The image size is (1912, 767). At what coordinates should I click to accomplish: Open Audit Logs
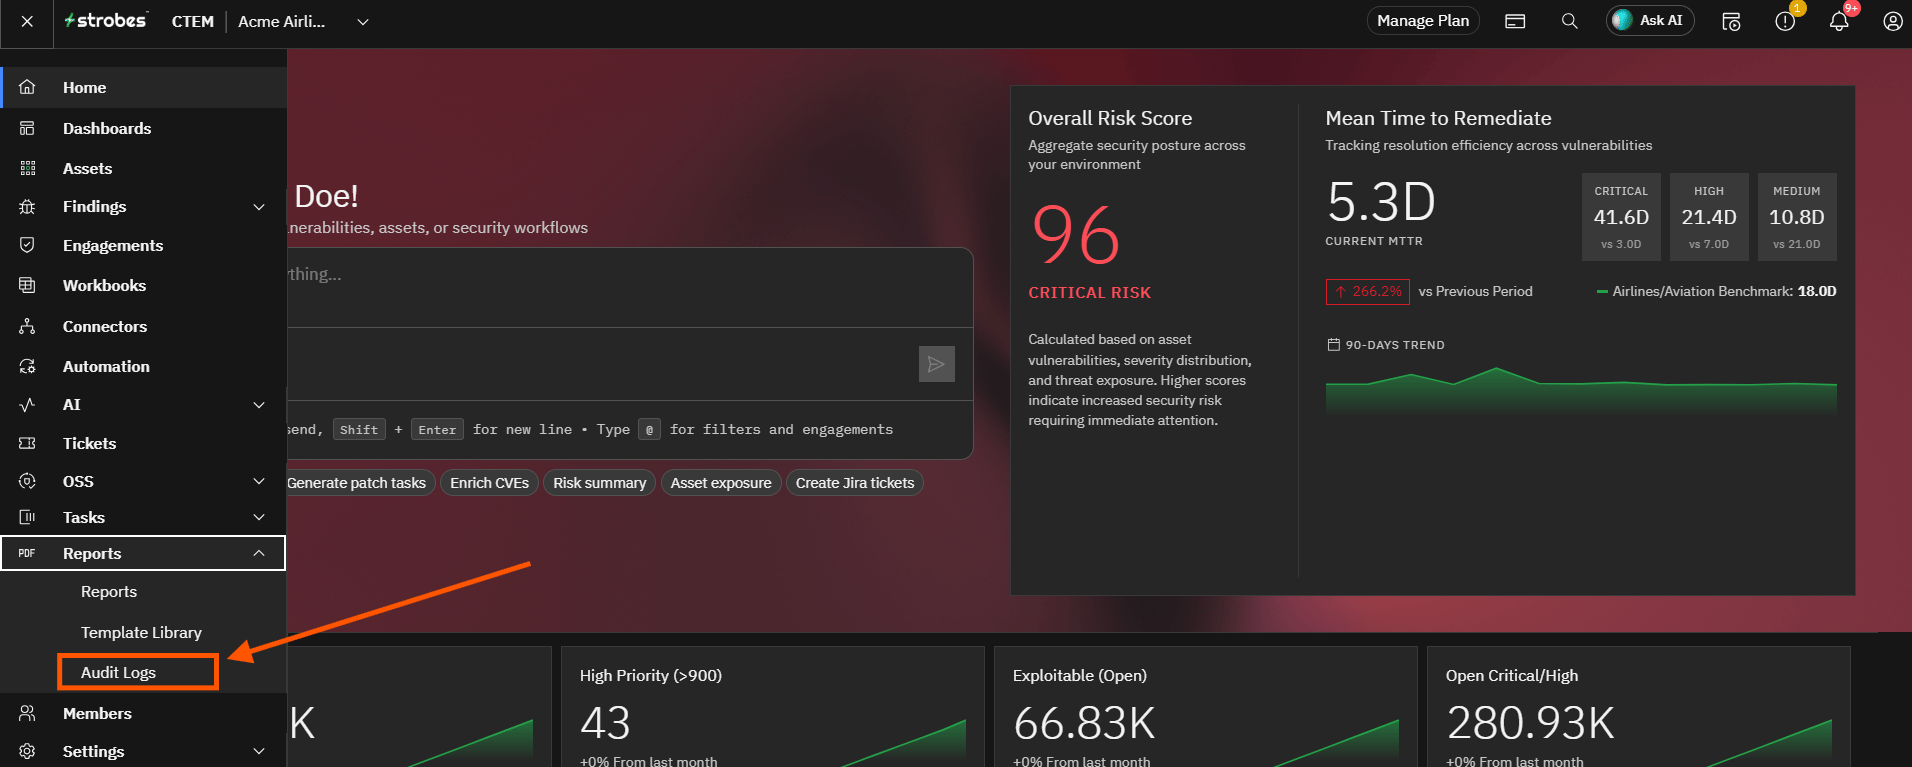point(118,672)
